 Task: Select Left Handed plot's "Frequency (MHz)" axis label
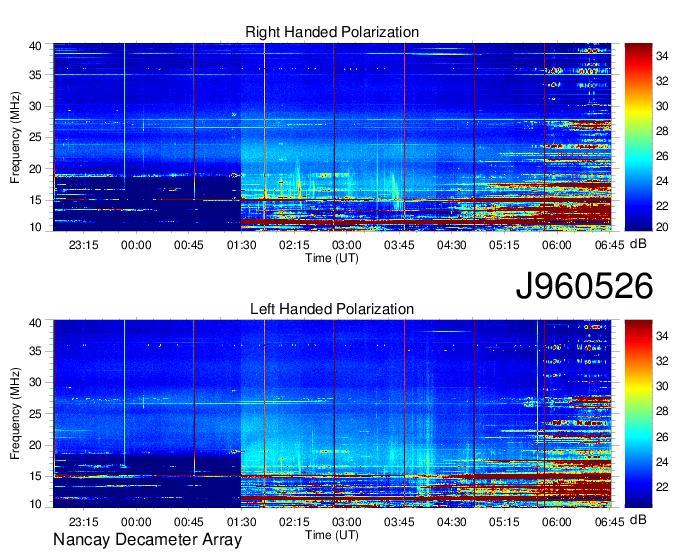15,414
